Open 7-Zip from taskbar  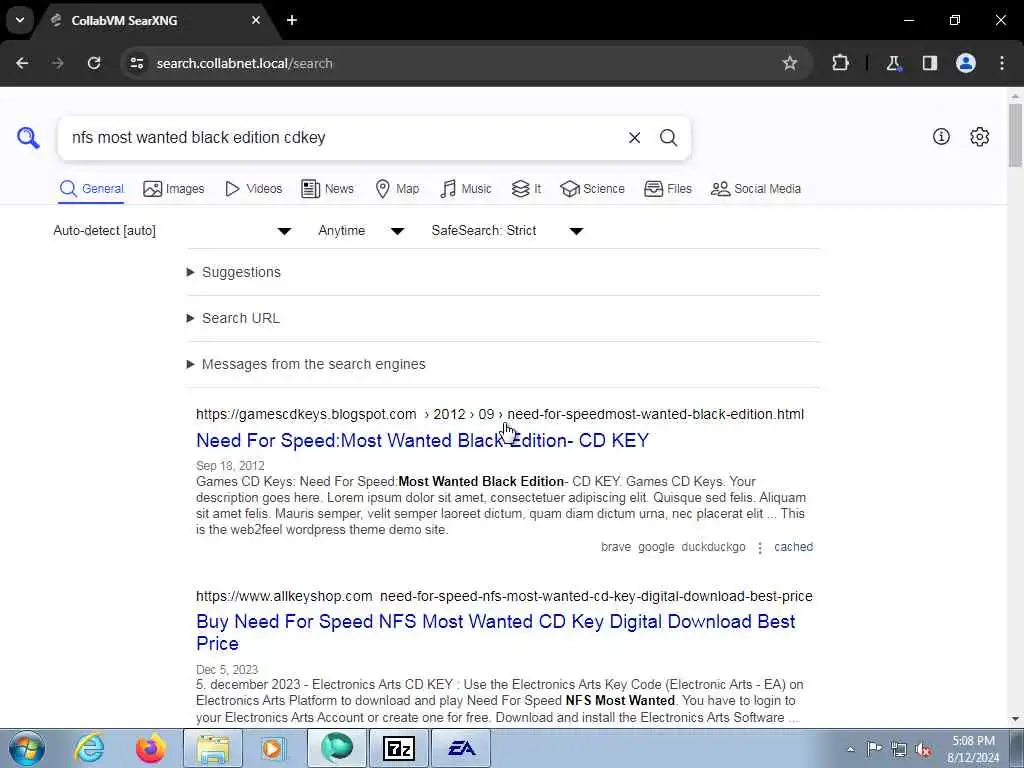pyautogui.click(x=399, y=748)
